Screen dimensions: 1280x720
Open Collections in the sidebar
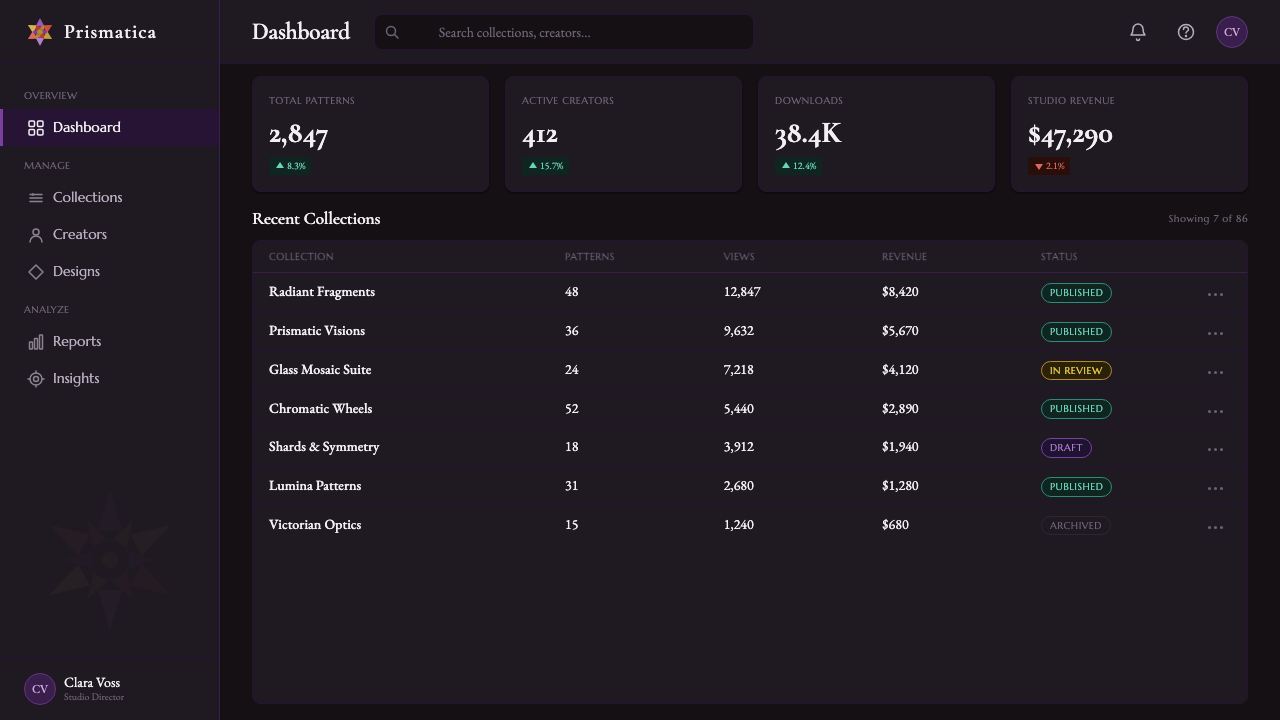pos(110,198)
